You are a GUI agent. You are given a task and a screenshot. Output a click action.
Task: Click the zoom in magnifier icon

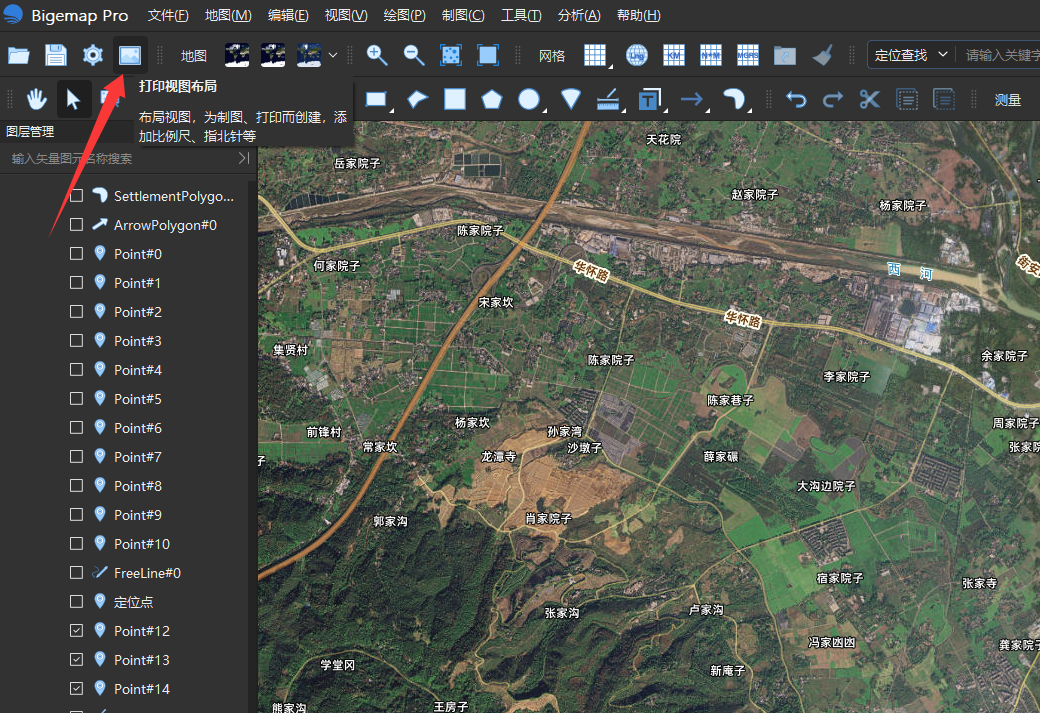pos(377,55)
